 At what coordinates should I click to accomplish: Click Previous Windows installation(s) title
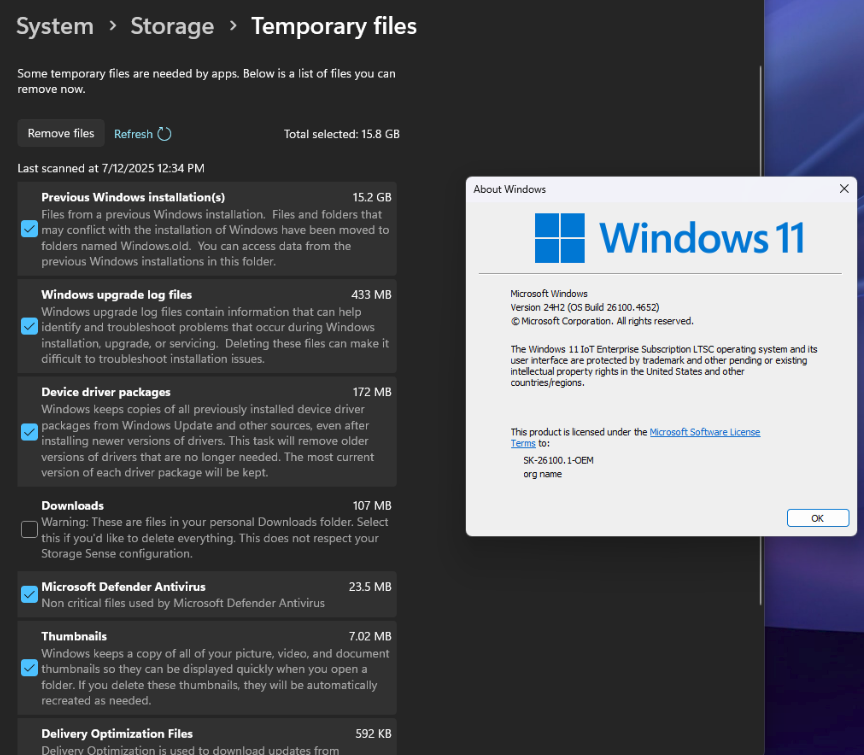pos(133,197)
